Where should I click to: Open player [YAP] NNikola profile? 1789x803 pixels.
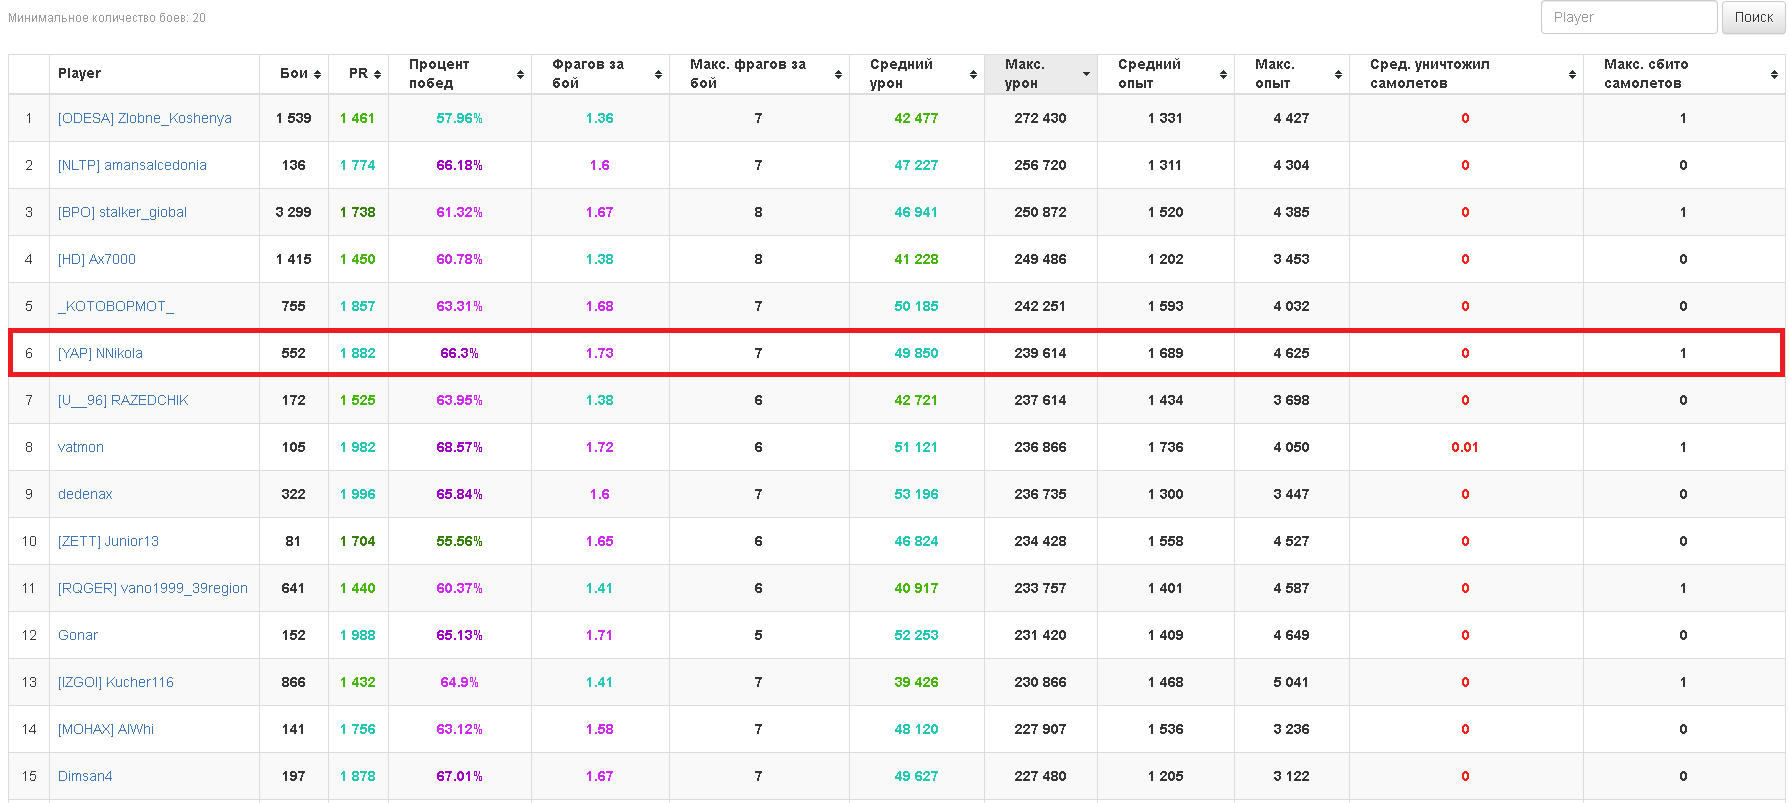pos(100,353)
